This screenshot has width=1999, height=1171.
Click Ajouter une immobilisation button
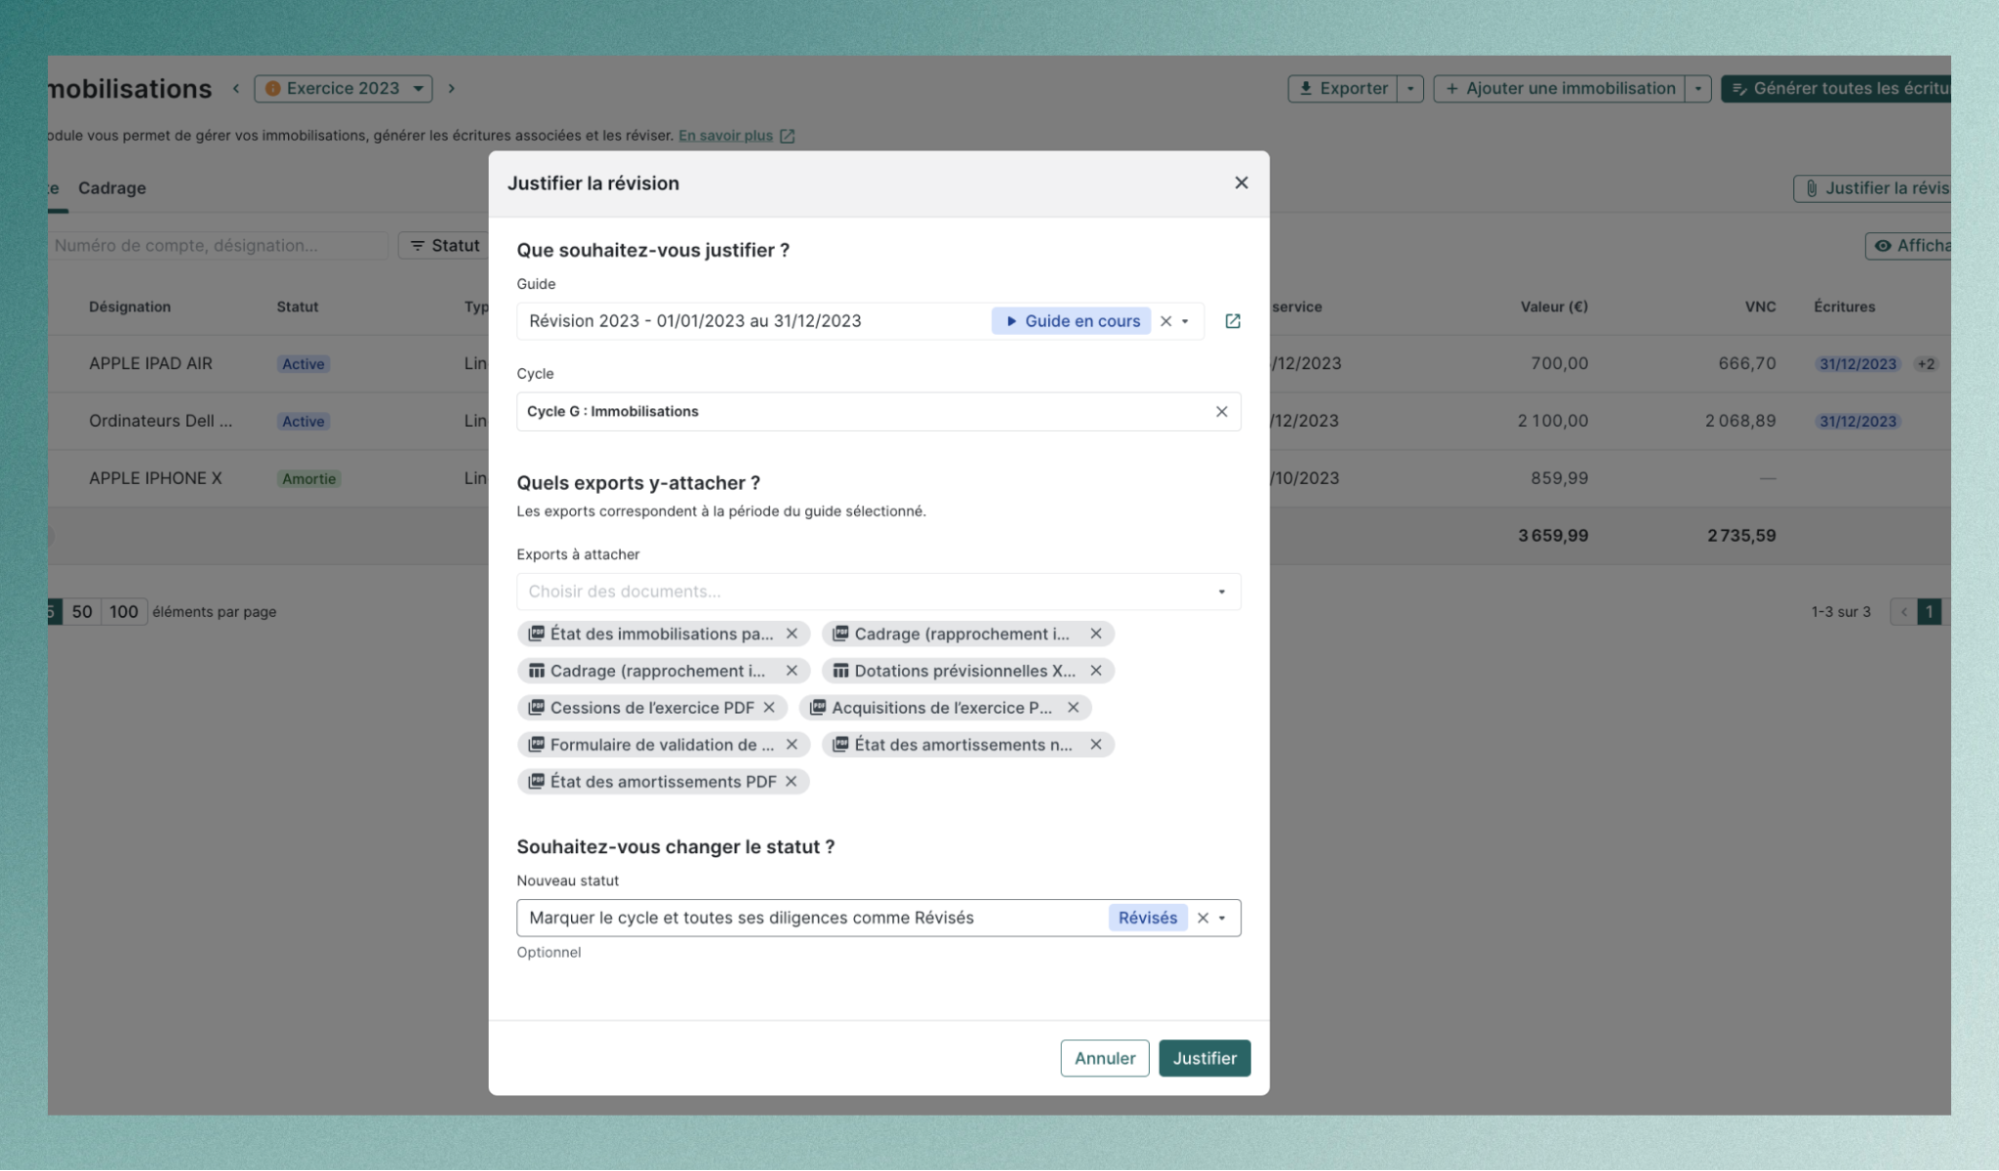coord(1559,89)
